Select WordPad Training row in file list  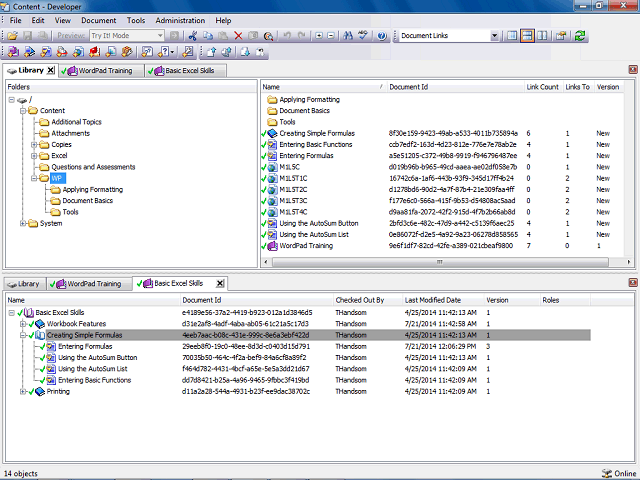pos(442,246)
